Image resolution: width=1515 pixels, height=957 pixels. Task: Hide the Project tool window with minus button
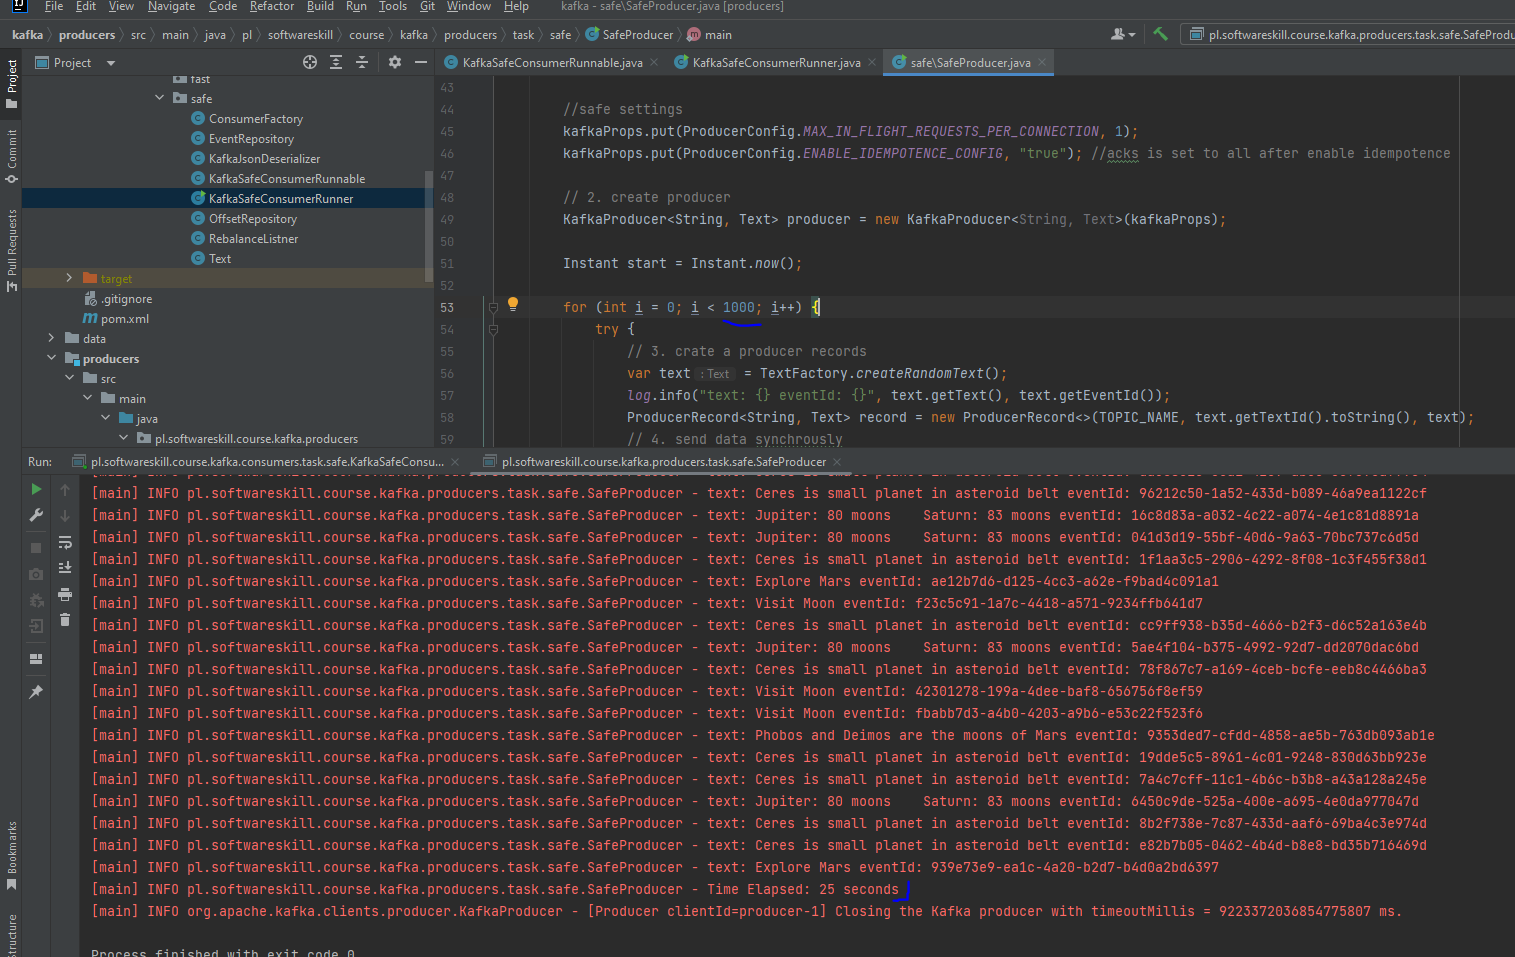[421, 62]
